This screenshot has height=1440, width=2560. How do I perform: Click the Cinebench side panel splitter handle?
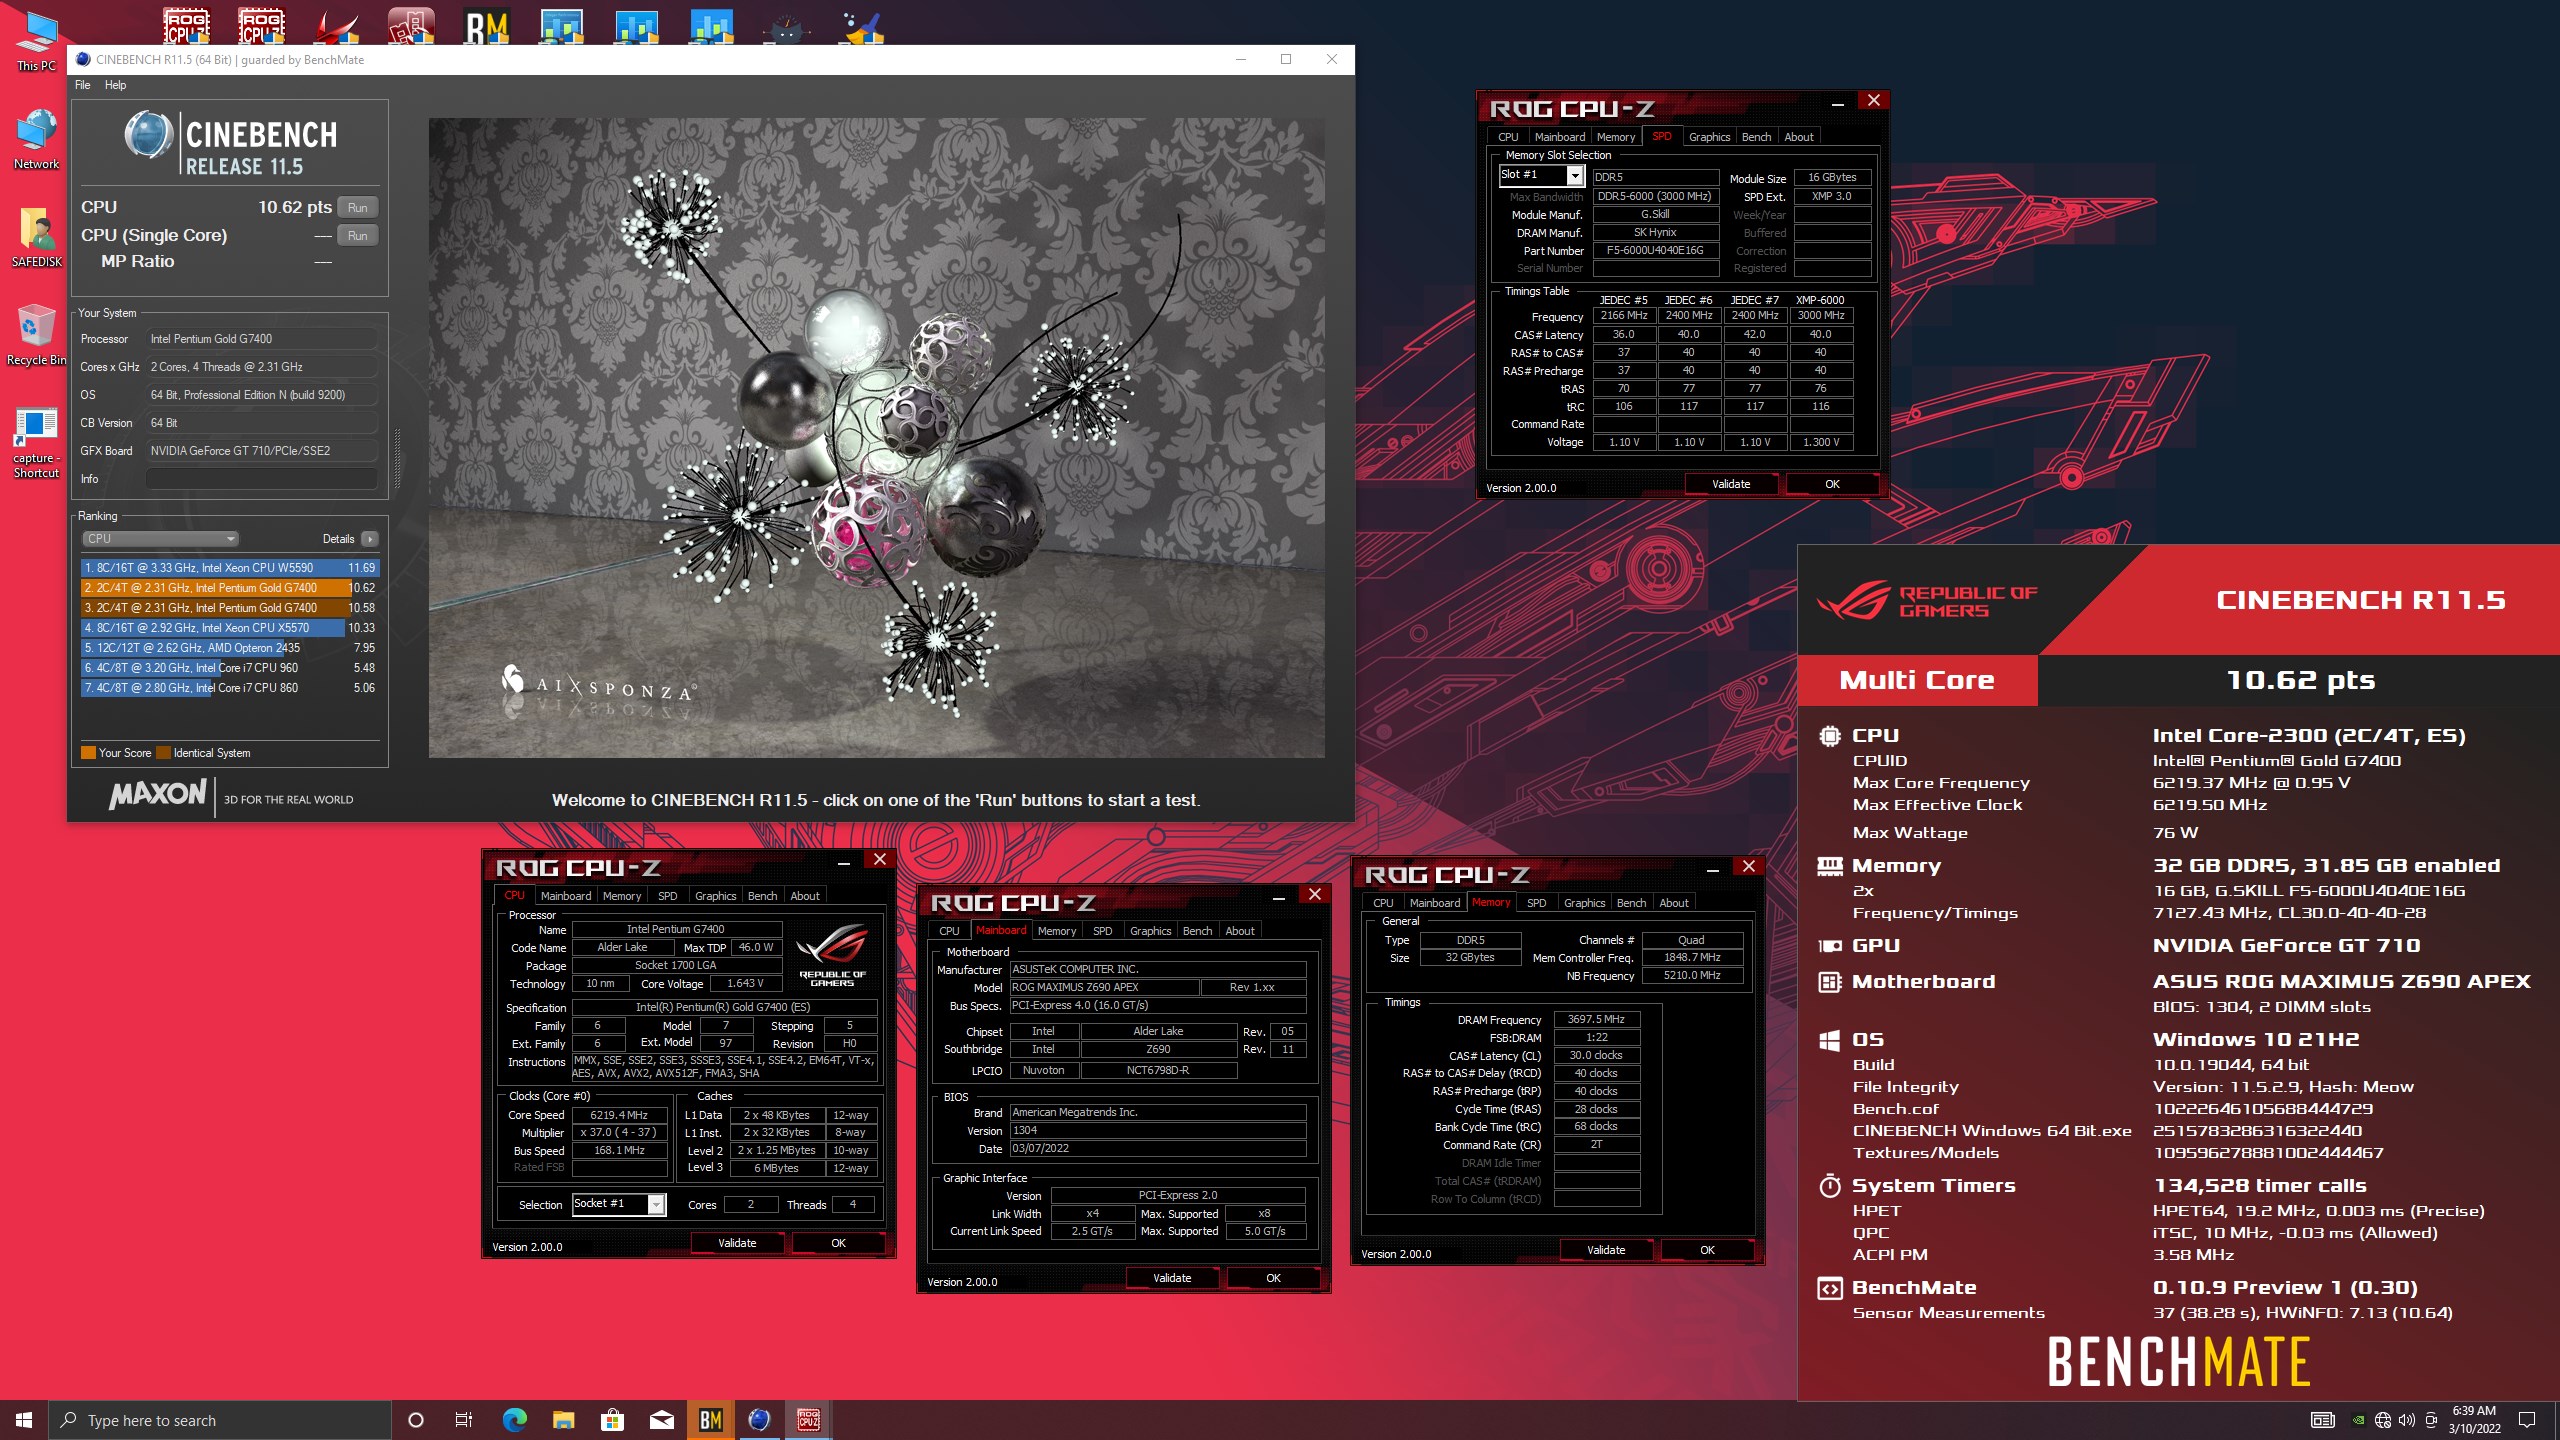(x=397, y=459)
